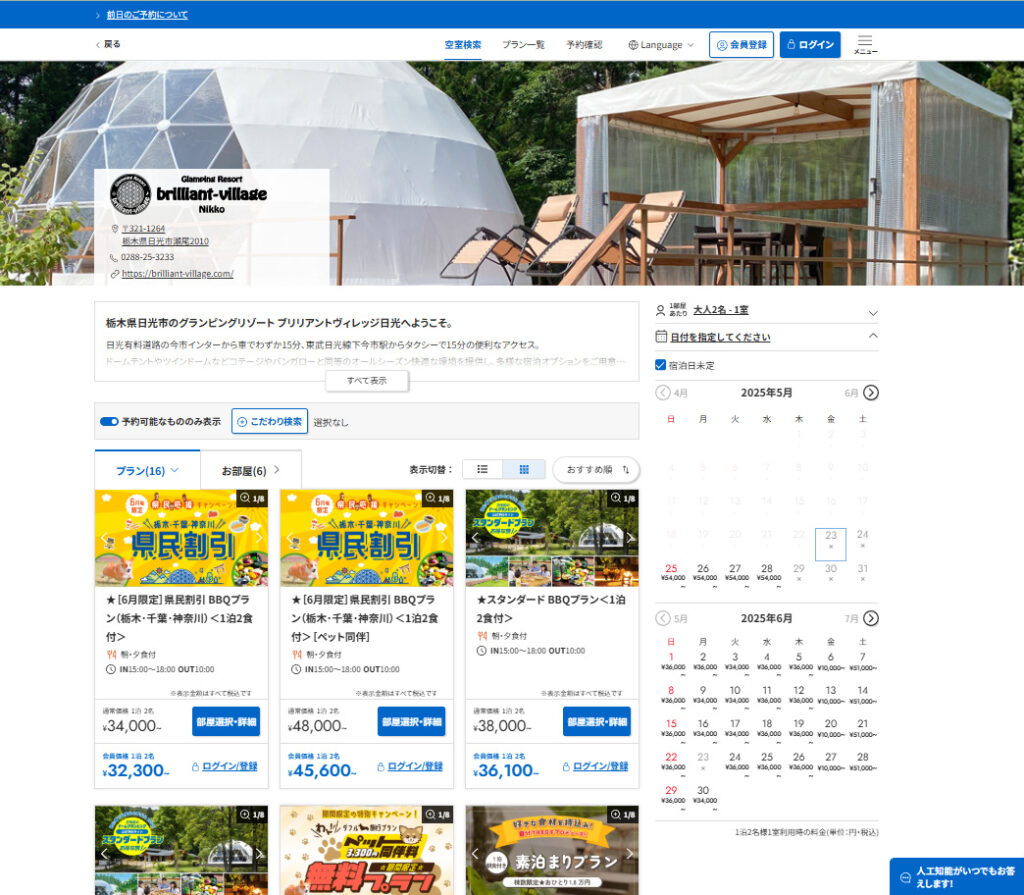Open the hamburger メニュー icon
This screenshot has width=1024, height=895.
click(x=865, y=44)
